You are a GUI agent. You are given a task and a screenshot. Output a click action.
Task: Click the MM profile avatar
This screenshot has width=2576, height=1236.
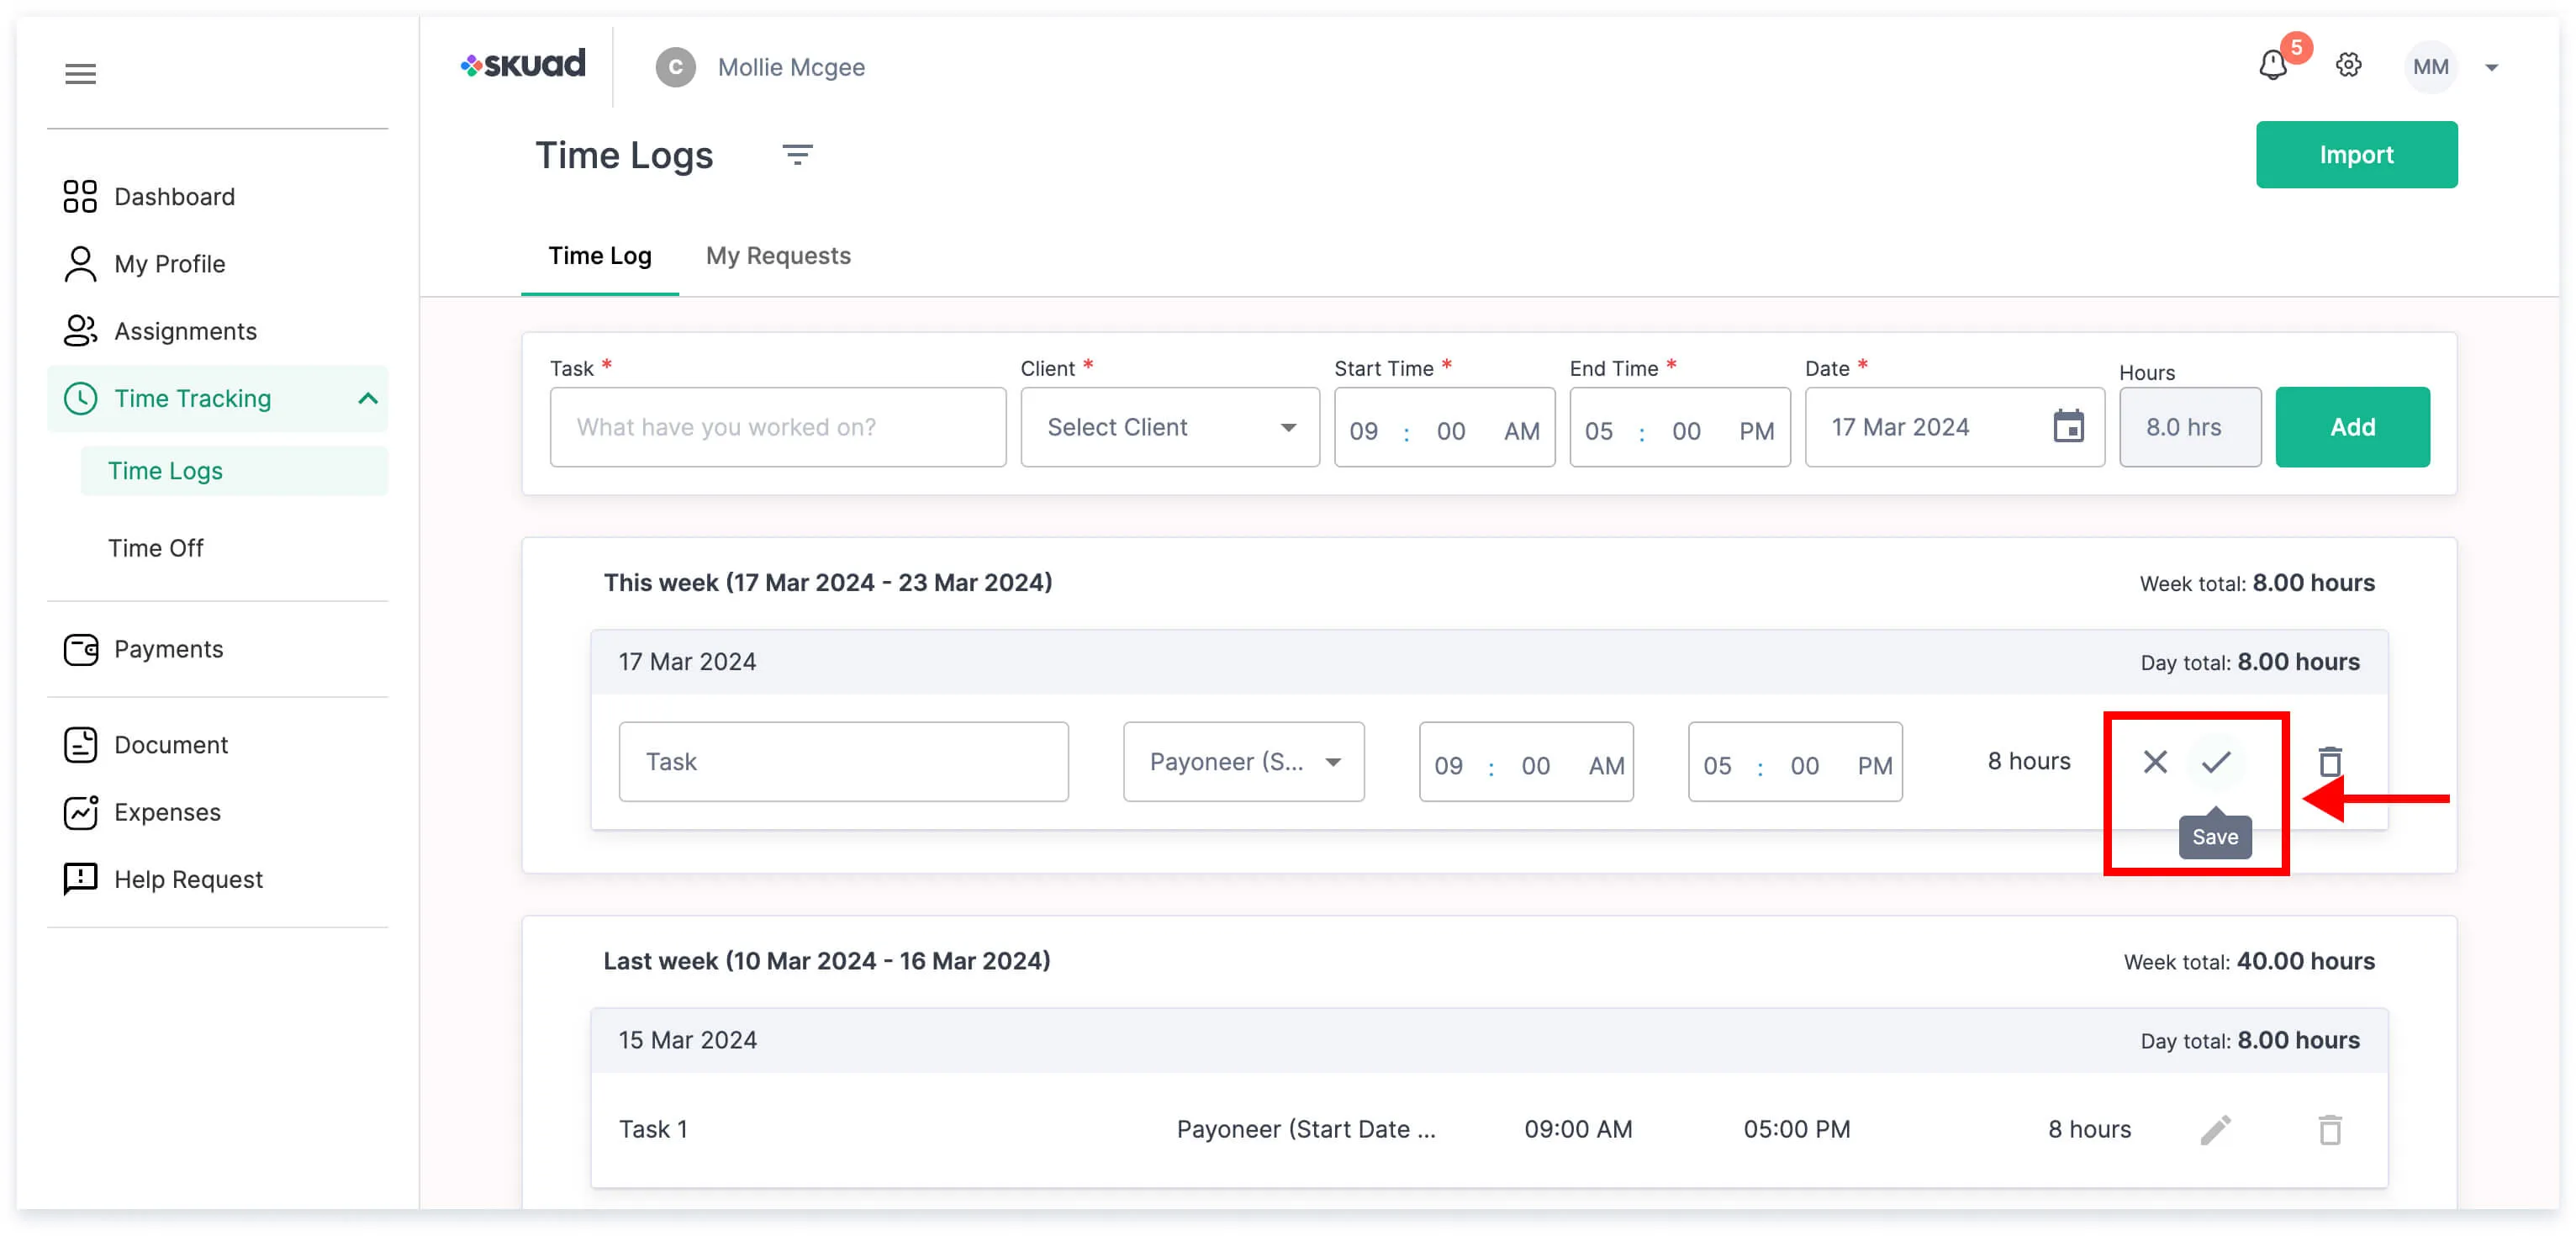[x=2430, y=67]
